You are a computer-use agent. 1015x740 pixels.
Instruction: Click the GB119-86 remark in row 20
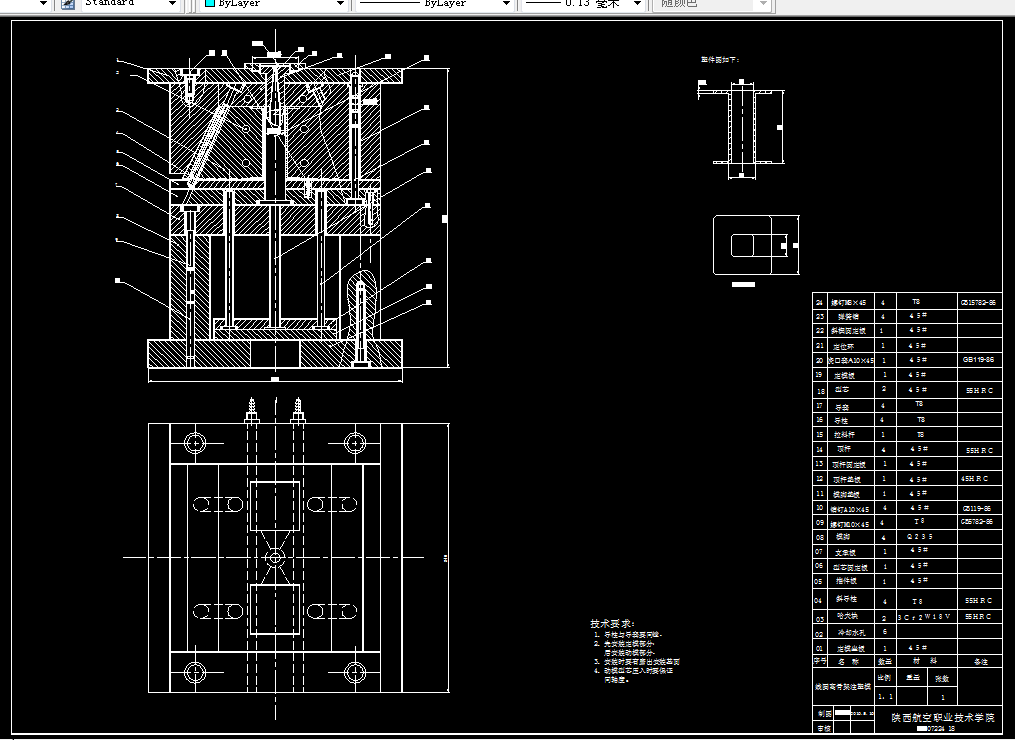978,360
